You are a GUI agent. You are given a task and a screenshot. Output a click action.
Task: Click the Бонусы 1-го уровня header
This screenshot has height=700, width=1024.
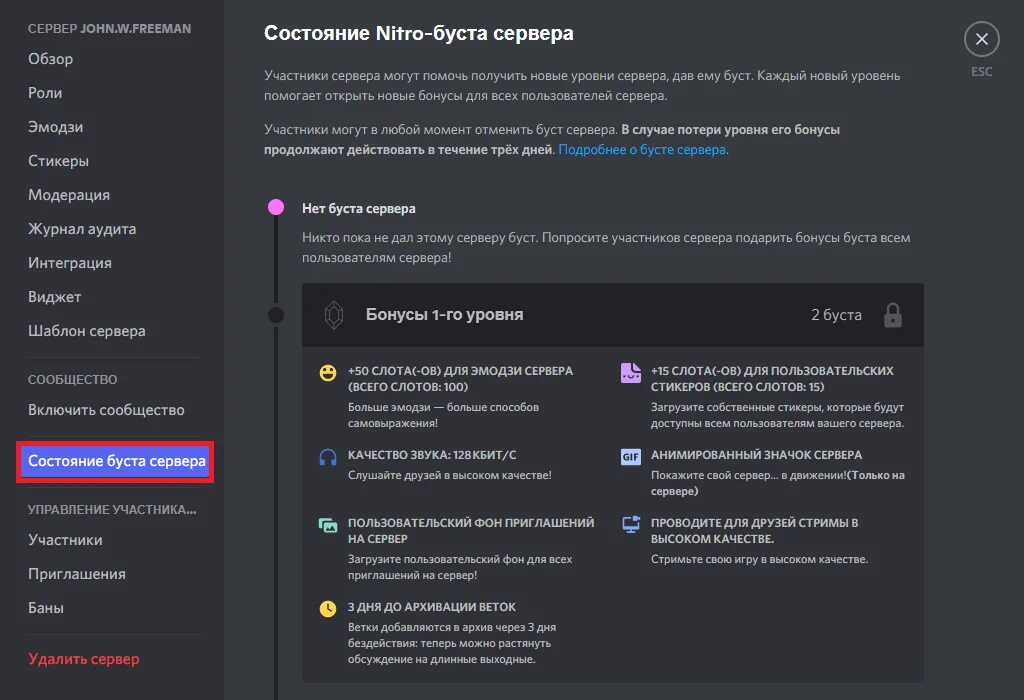(x=444, y=315)
